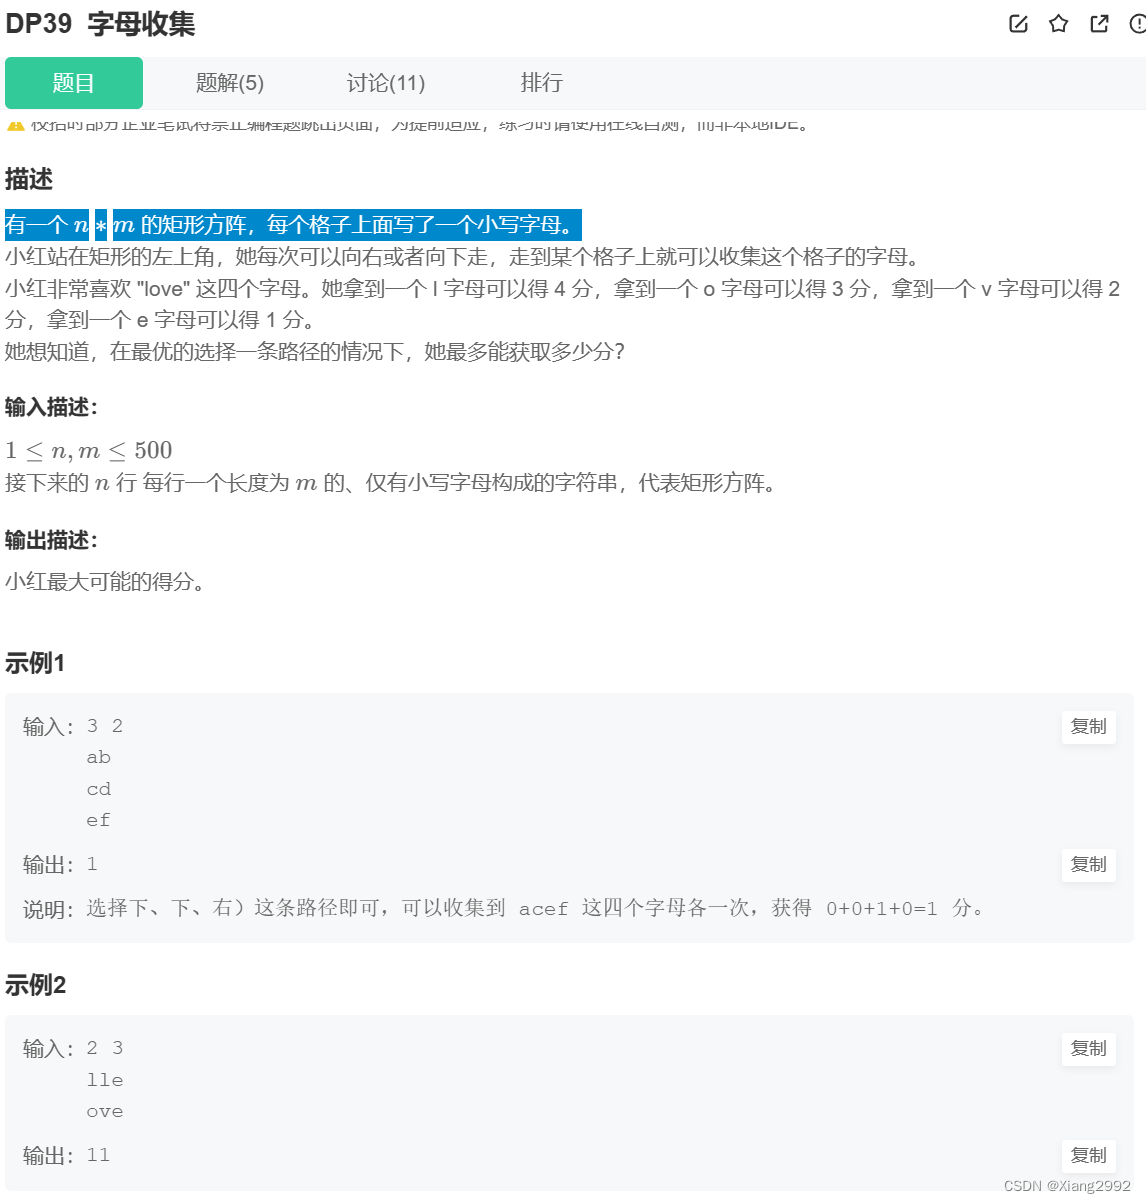Open the edit/feedback pencil icon

click(1018, 25)
